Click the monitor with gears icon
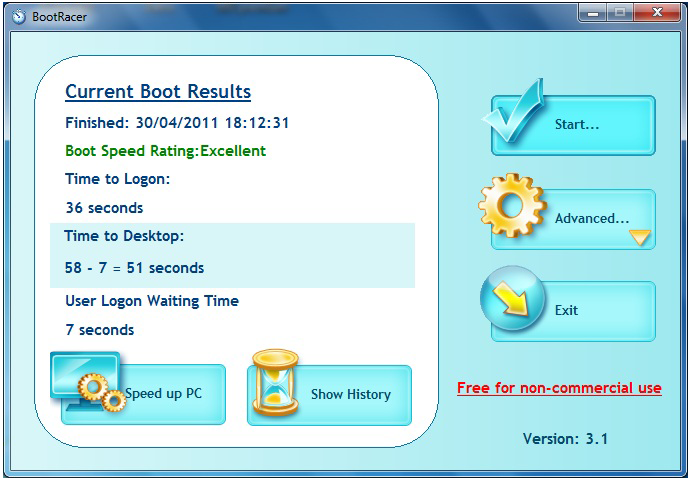690x479 pixels. [x=88, y=382]
